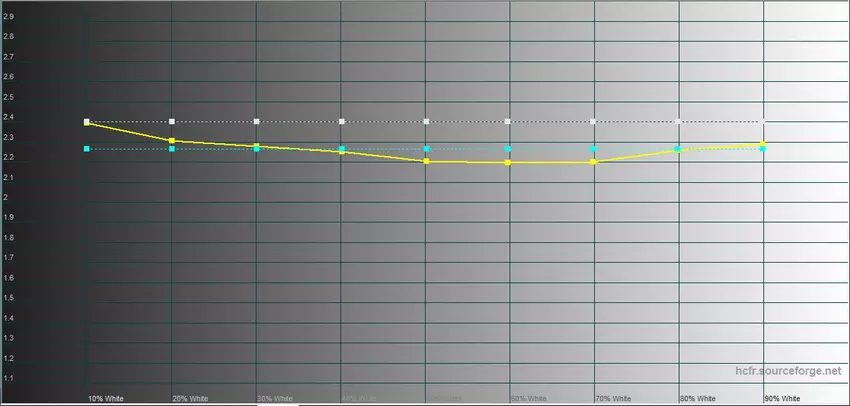Pick the cyan reference point at 70% White
The image size is (850, 406).
[594, 149]
